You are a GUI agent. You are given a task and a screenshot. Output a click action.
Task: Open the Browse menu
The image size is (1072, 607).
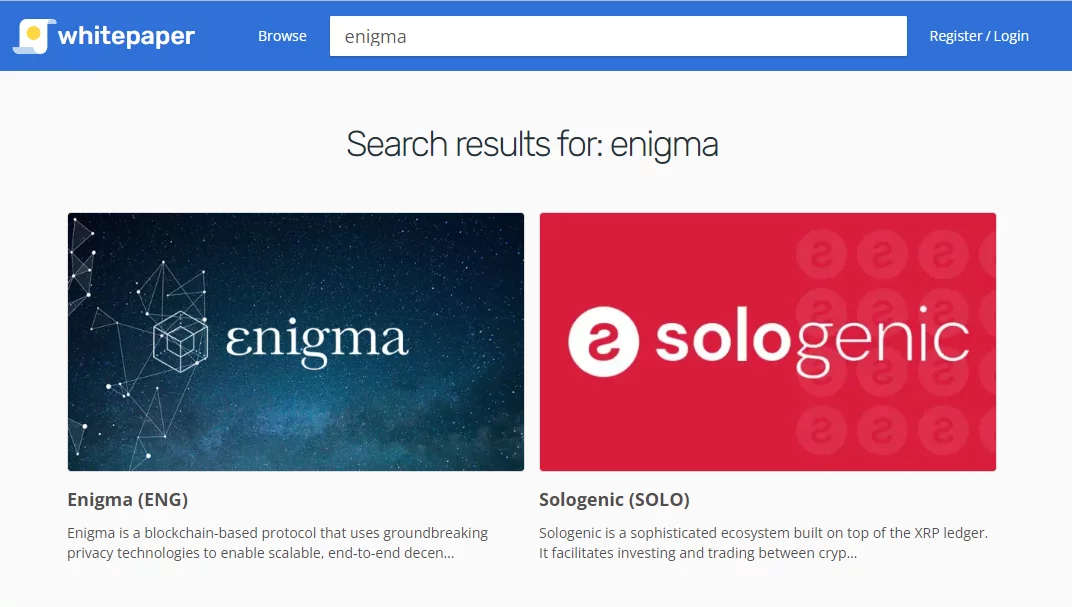coord(282,36)
